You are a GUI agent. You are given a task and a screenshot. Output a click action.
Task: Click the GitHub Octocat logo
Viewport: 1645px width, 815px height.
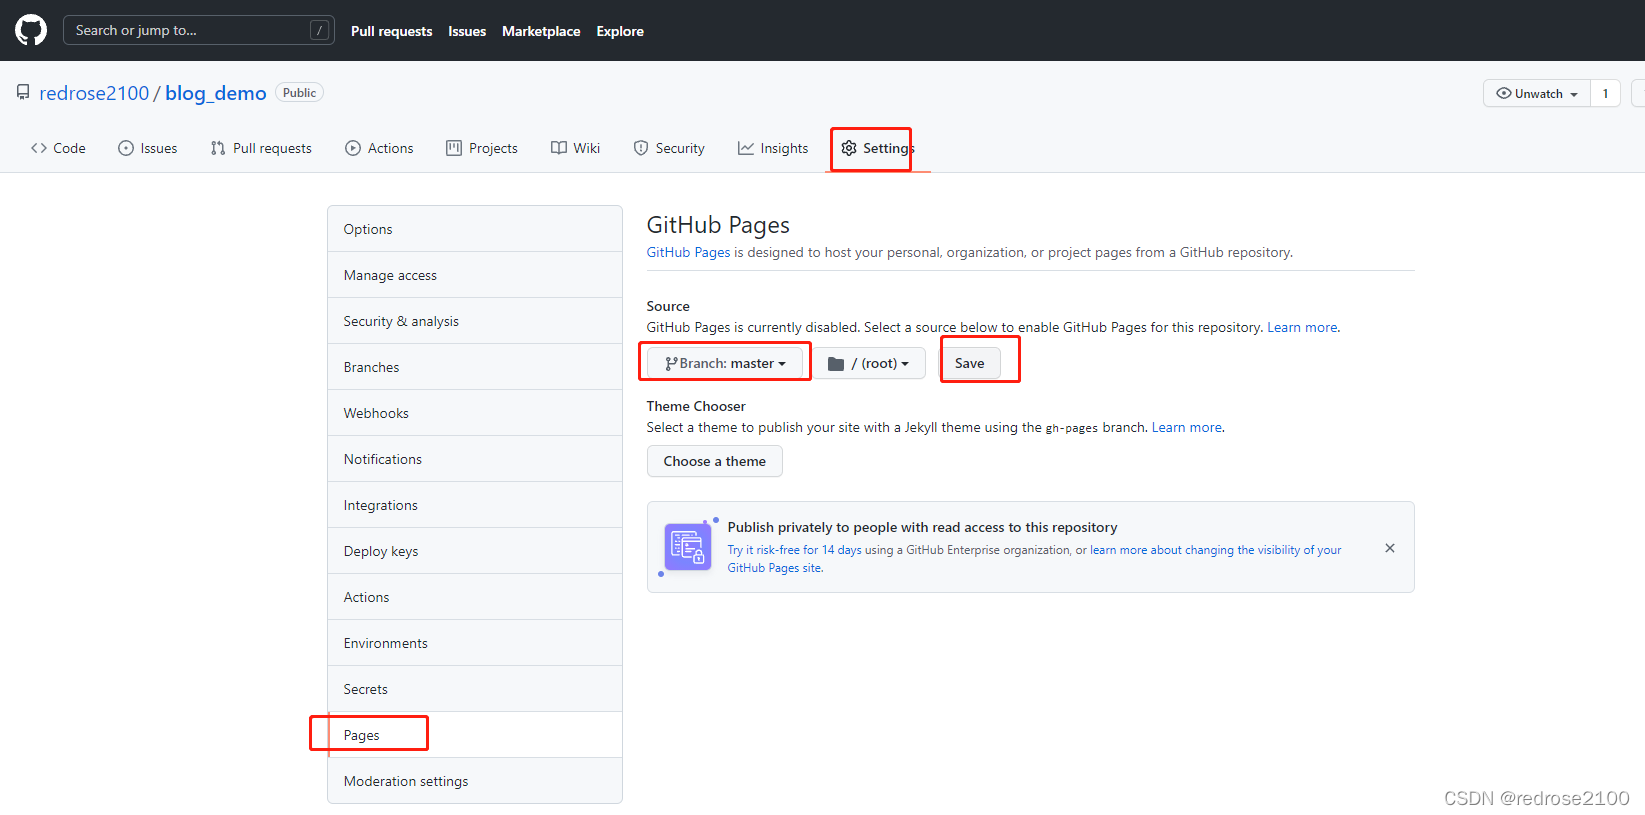pos(31,30)
